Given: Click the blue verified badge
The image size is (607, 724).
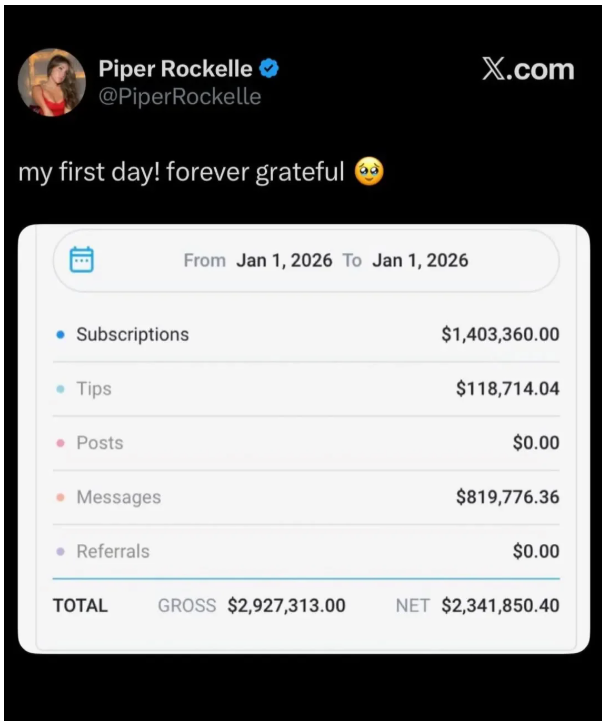Looking at the screenshot, I should (269, 69).
